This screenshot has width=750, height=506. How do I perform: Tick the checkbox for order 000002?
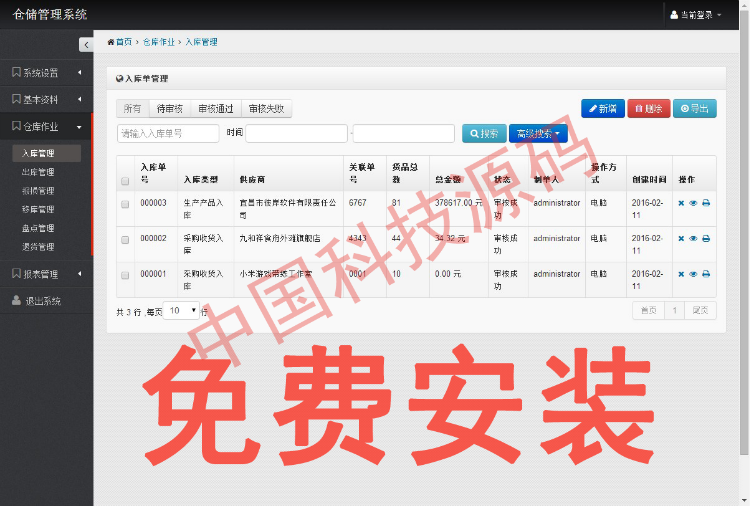tap(125, 239)
